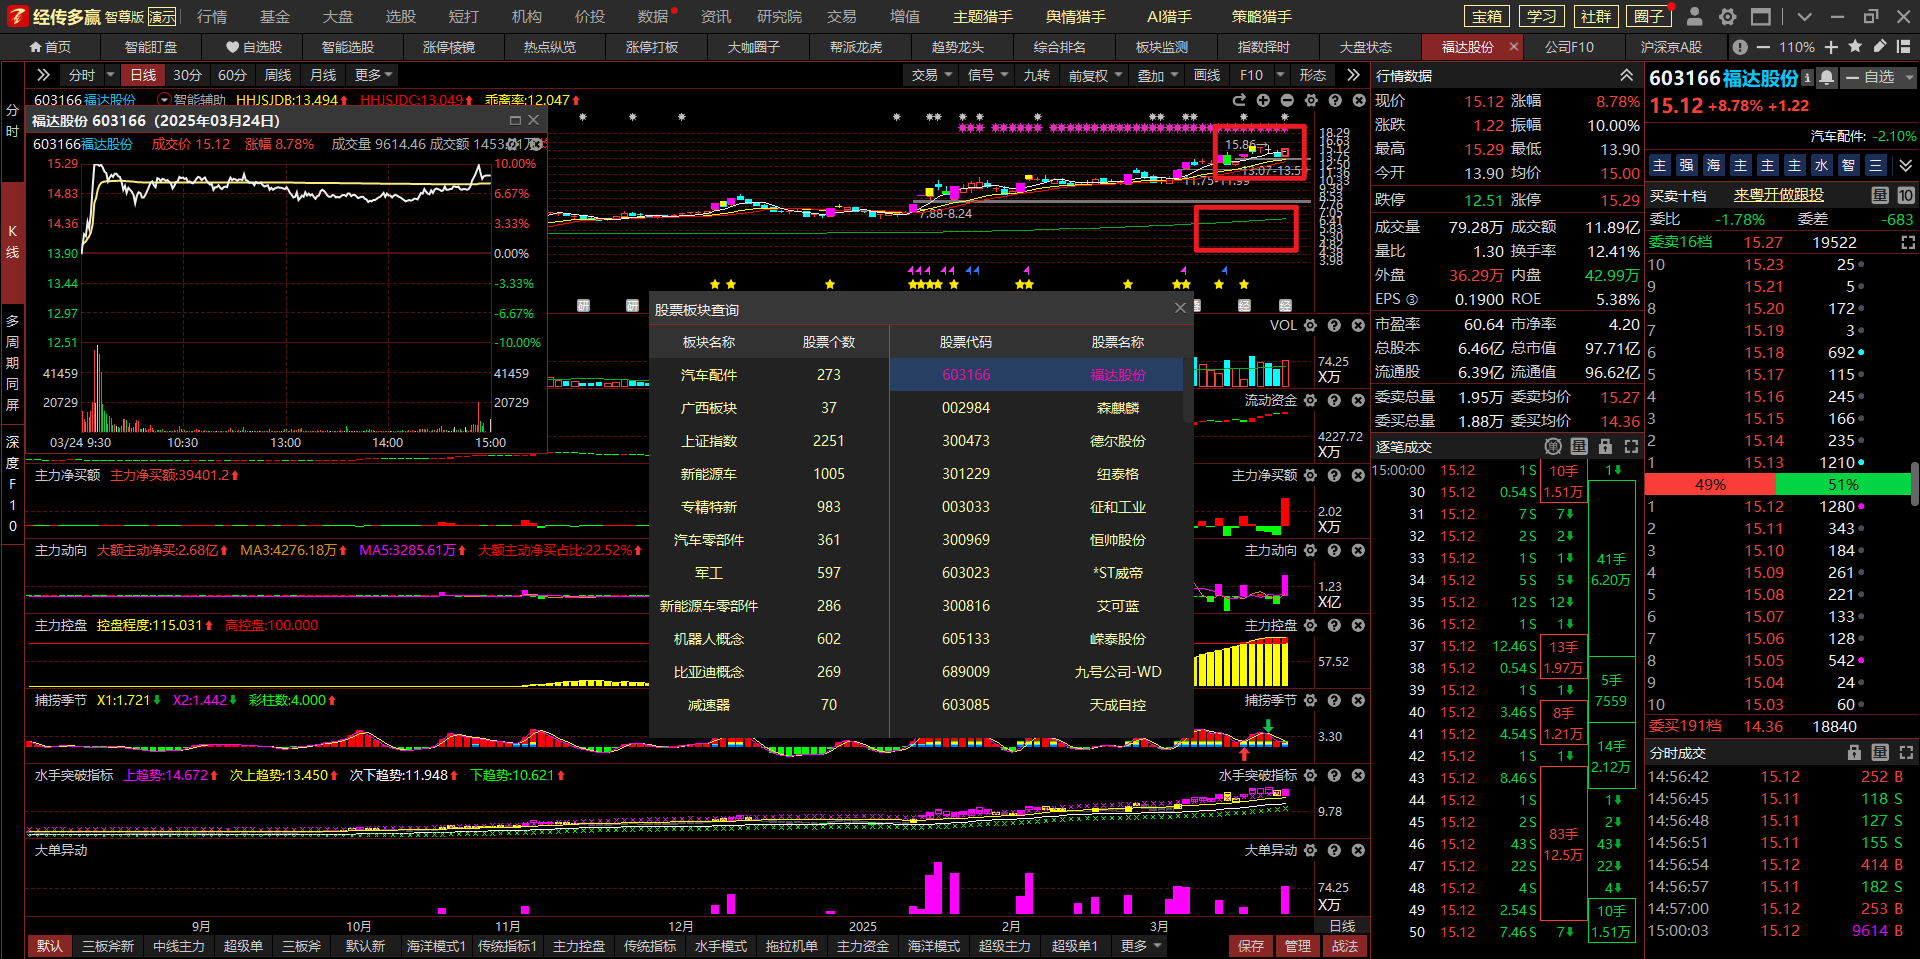Click the 画线 button in chart toolbar
The height and width of the screenshot is (959, 1920).
point(1207,75)
